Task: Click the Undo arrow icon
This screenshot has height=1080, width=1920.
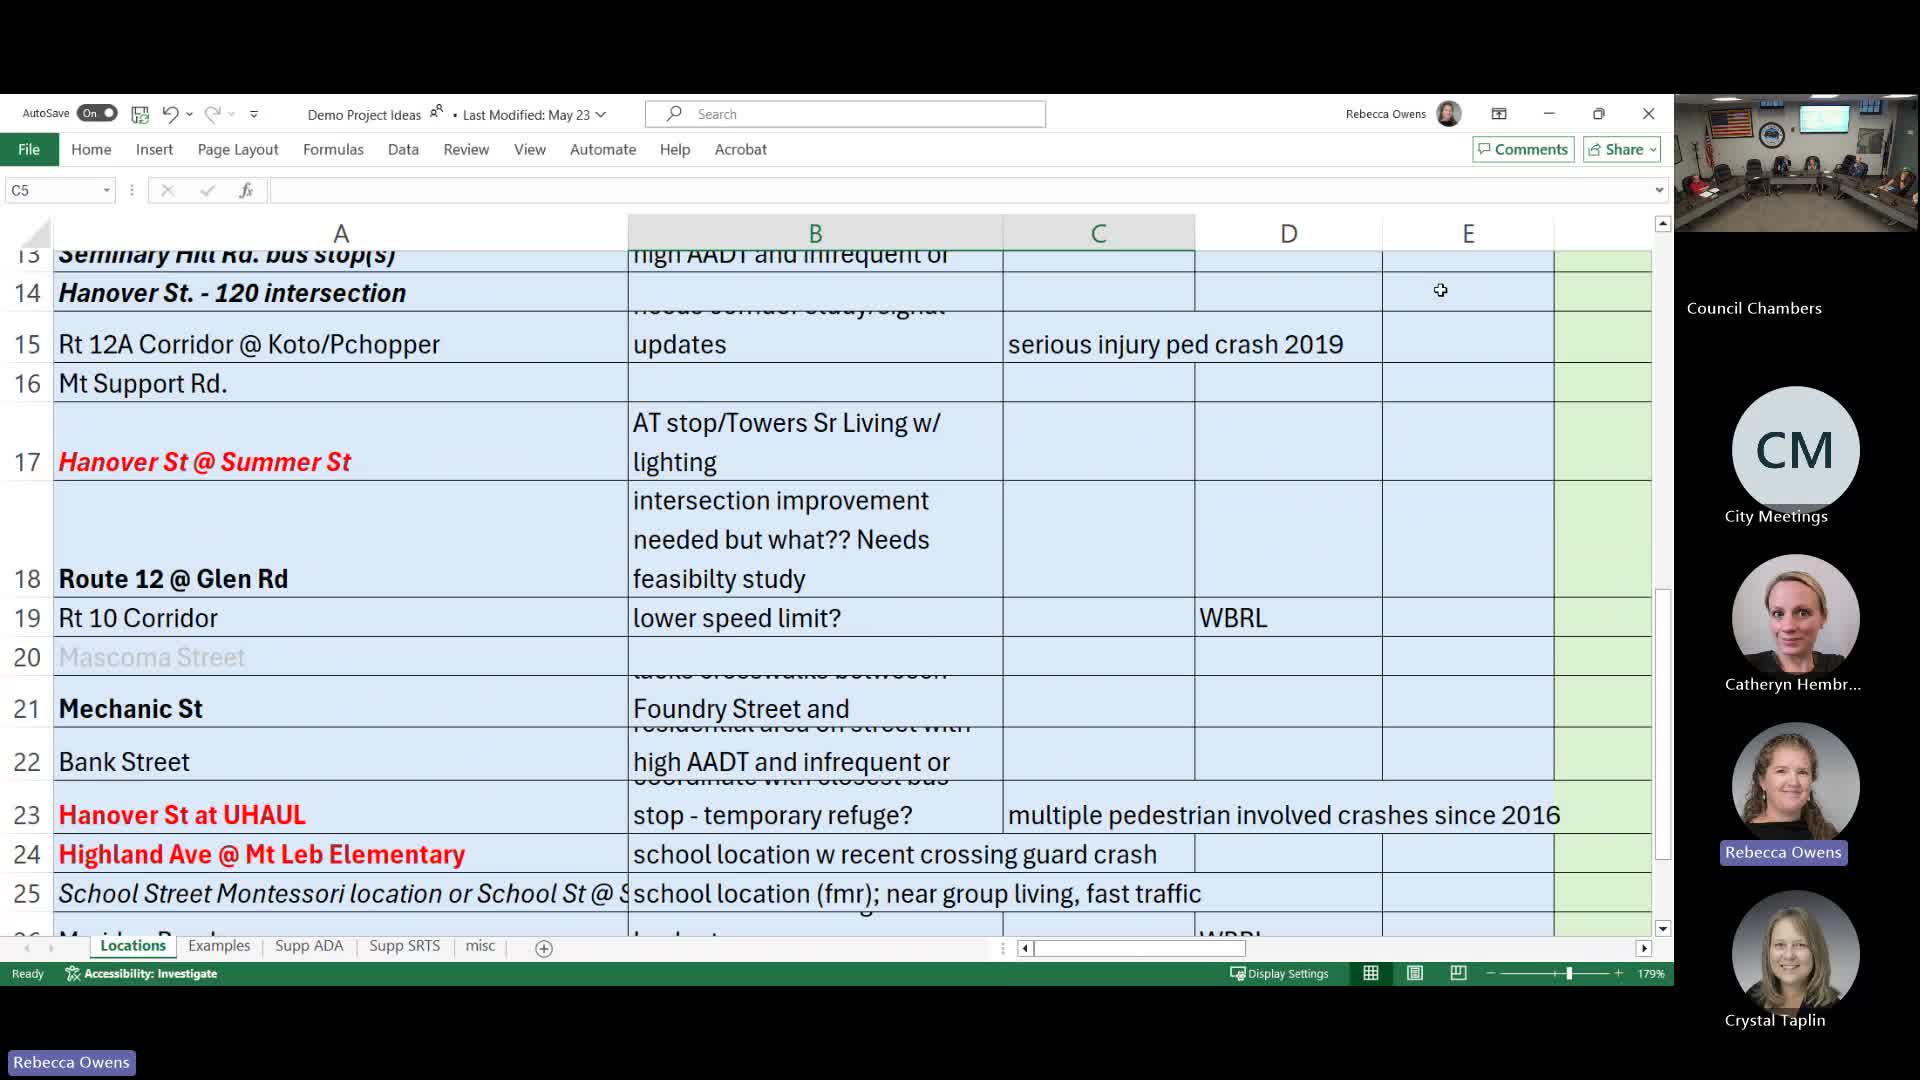Action: pos(170,114)
